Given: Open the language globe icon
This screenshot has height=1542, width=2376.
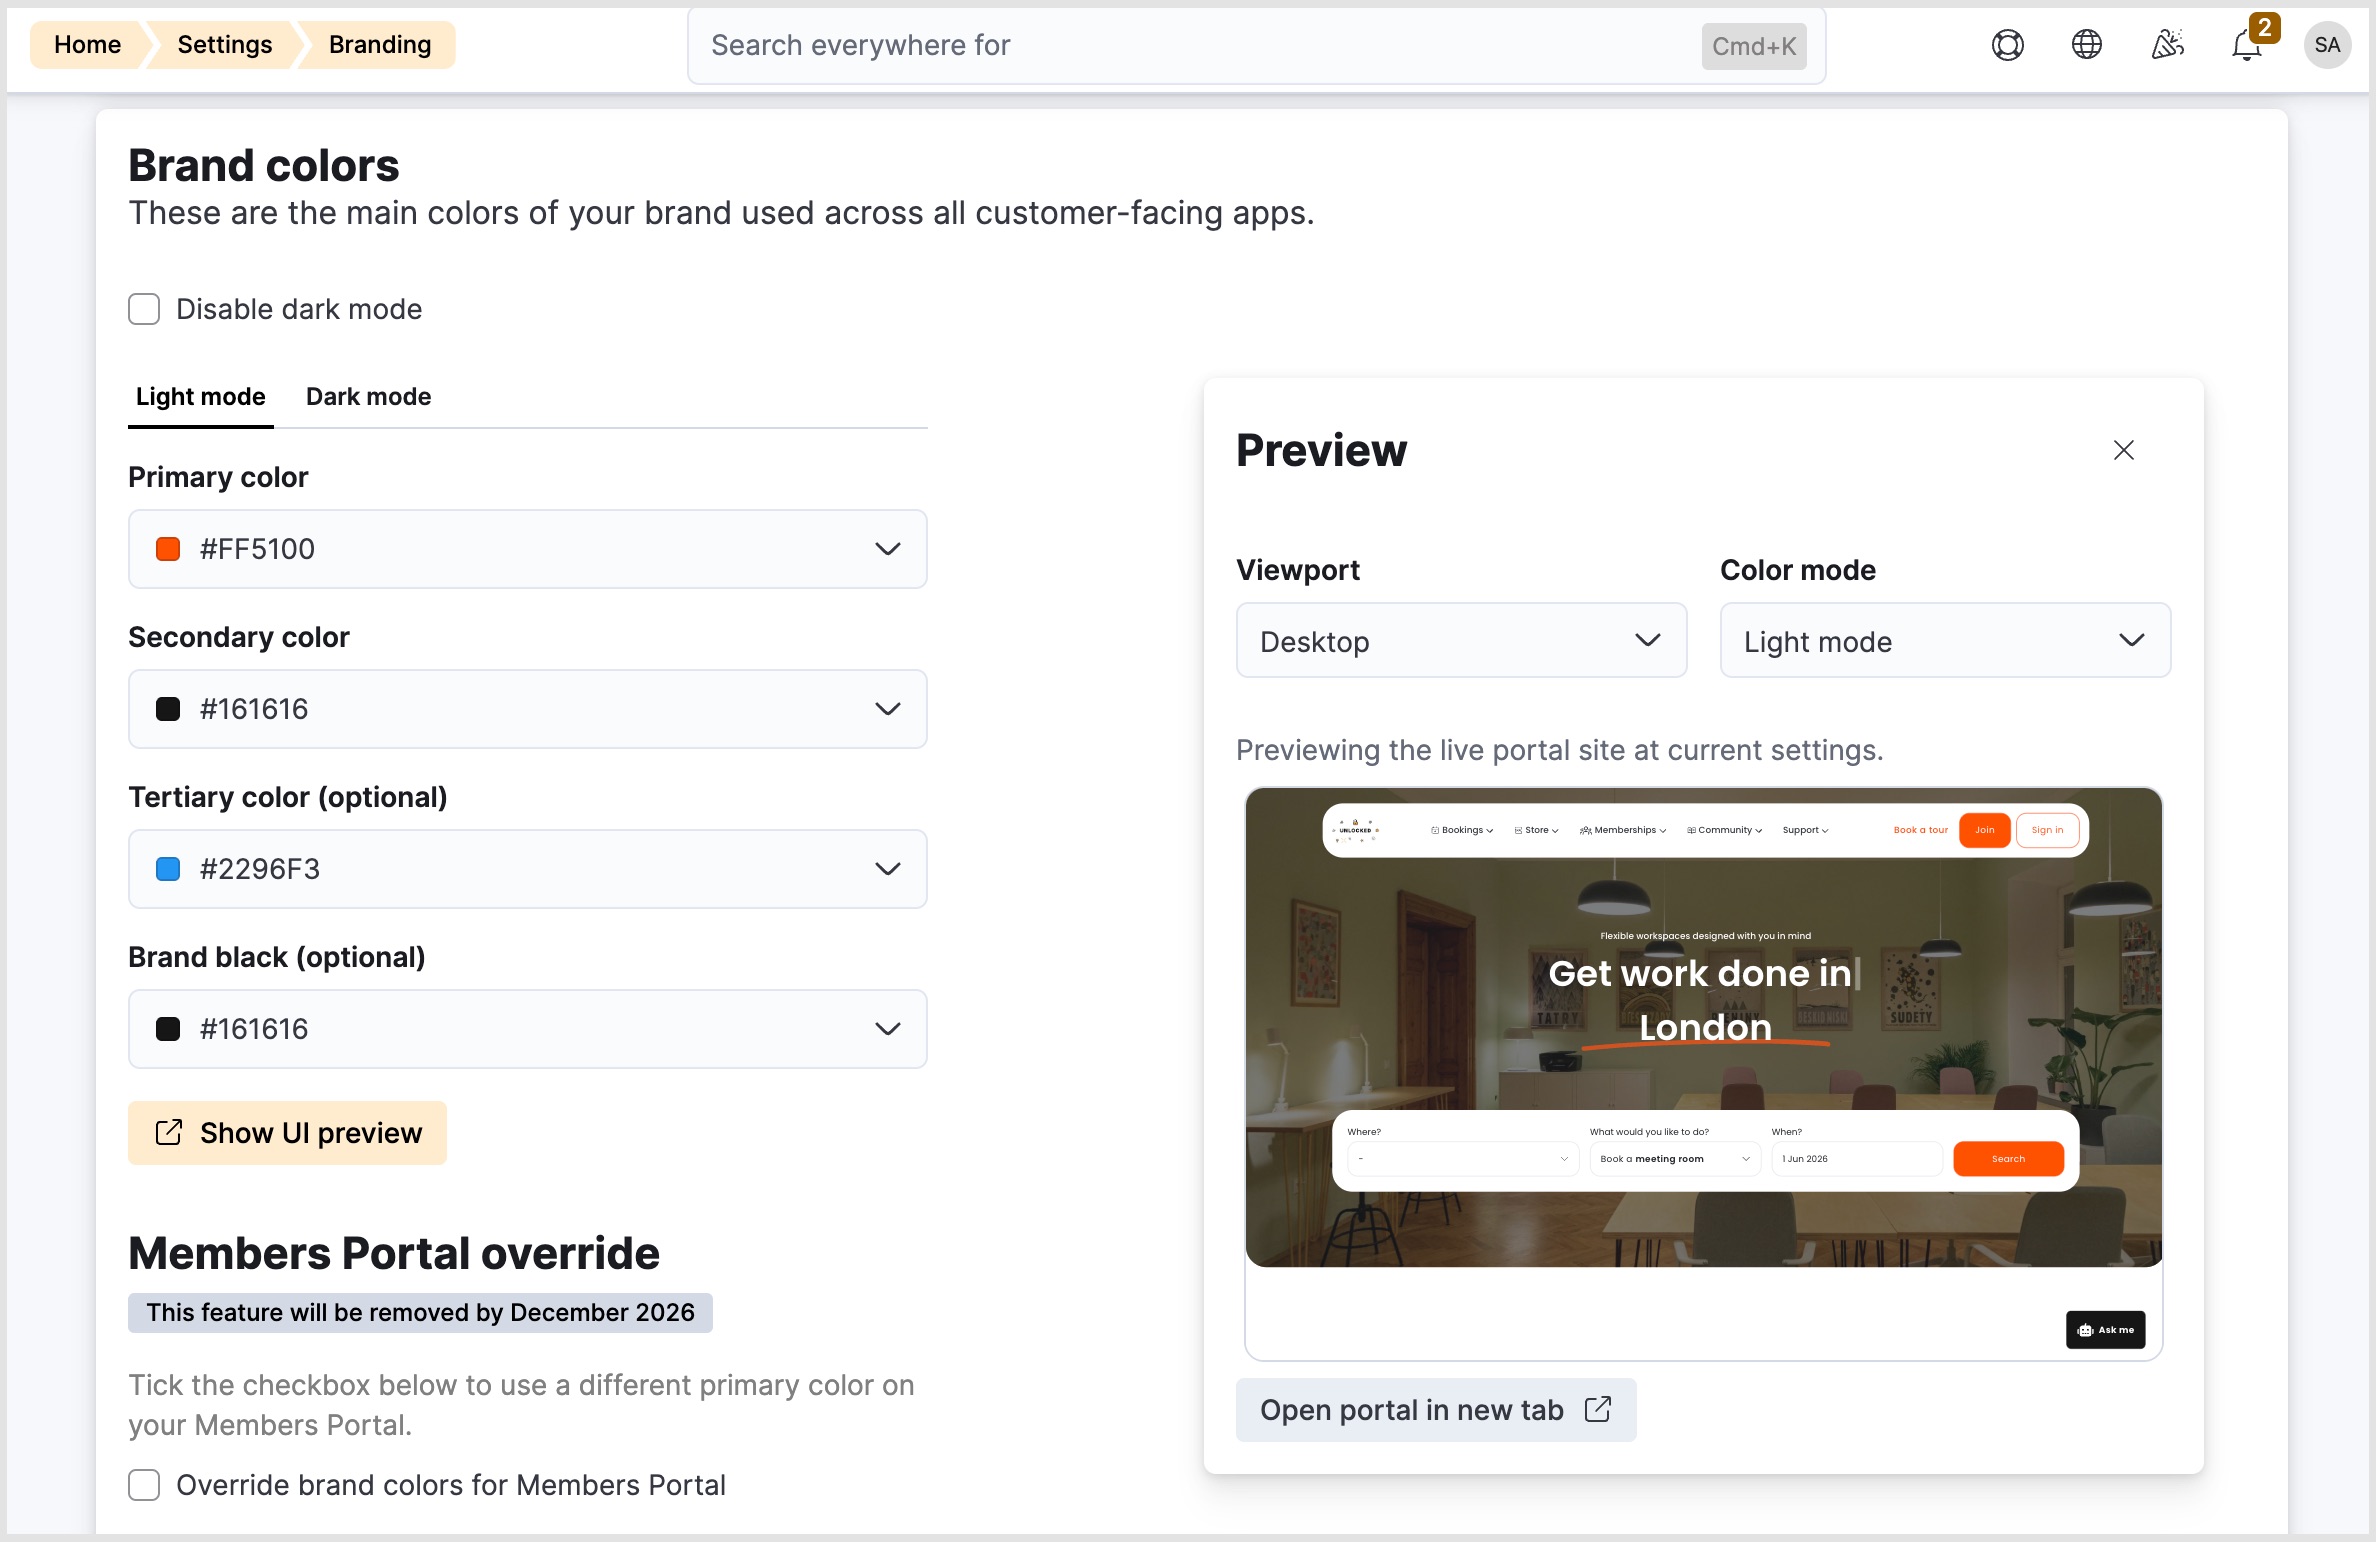Looking at the screenshot, I should 2087,45.
